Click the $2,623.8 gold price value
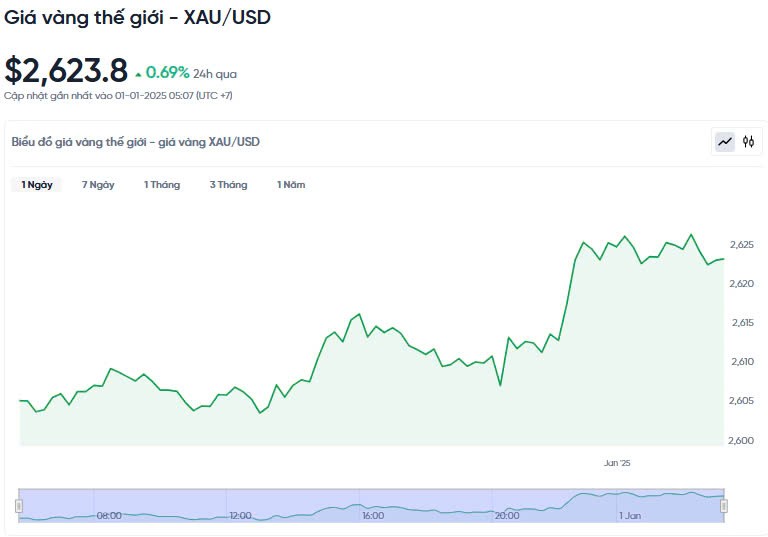This screenshot has width=768, height=537. pyautogui.click(x=66, y=71)
